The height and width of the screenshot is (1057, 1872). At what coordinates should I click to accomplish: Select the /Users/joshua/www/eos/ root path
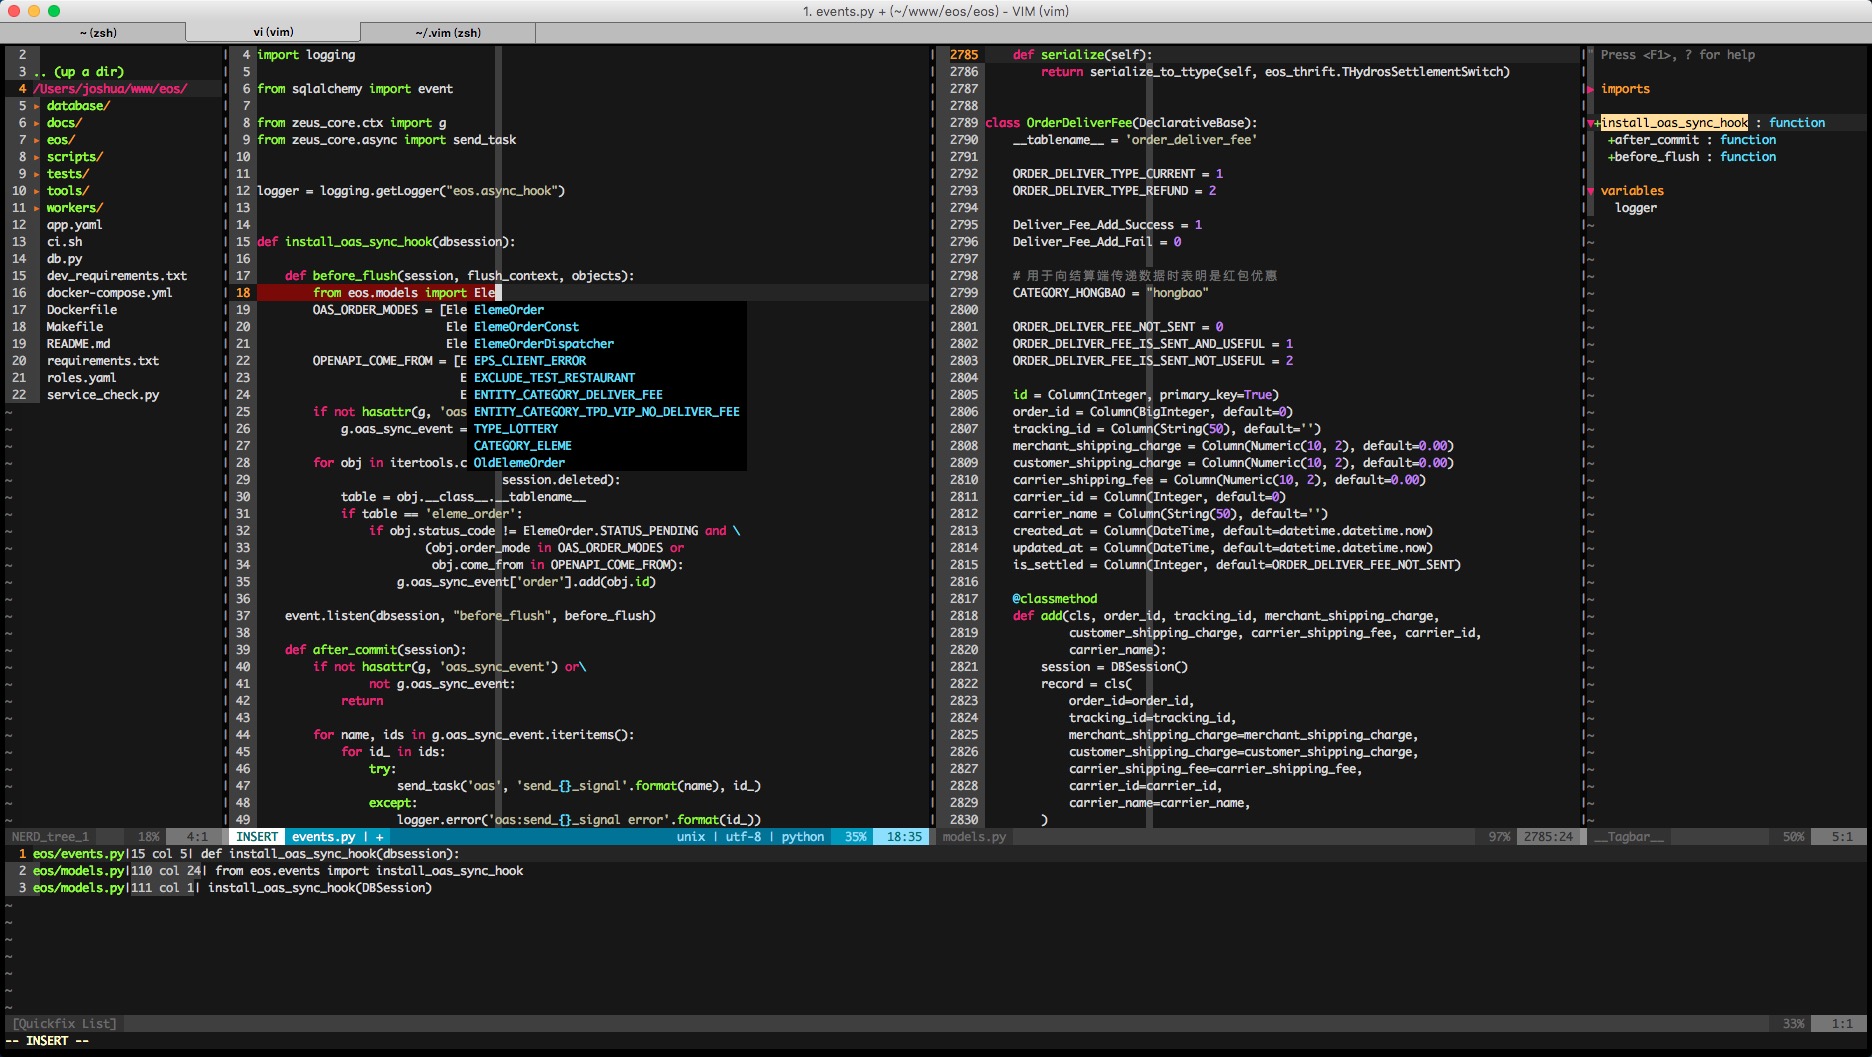coord(110,89)
